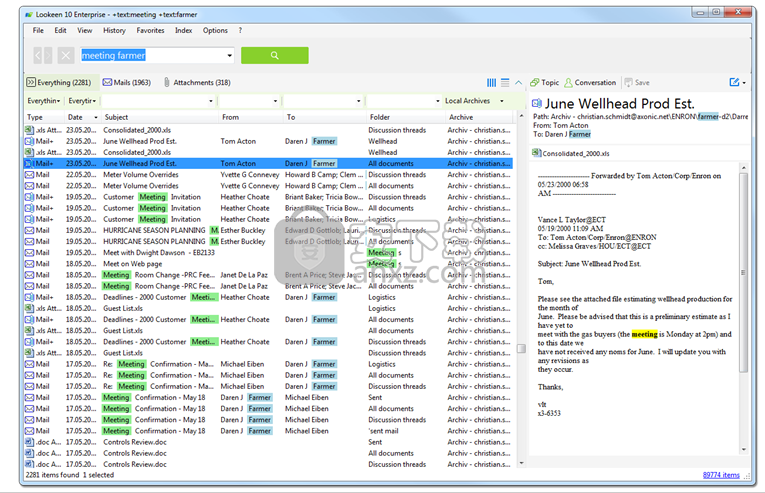Open the Index menu

[x=183, y=30]
